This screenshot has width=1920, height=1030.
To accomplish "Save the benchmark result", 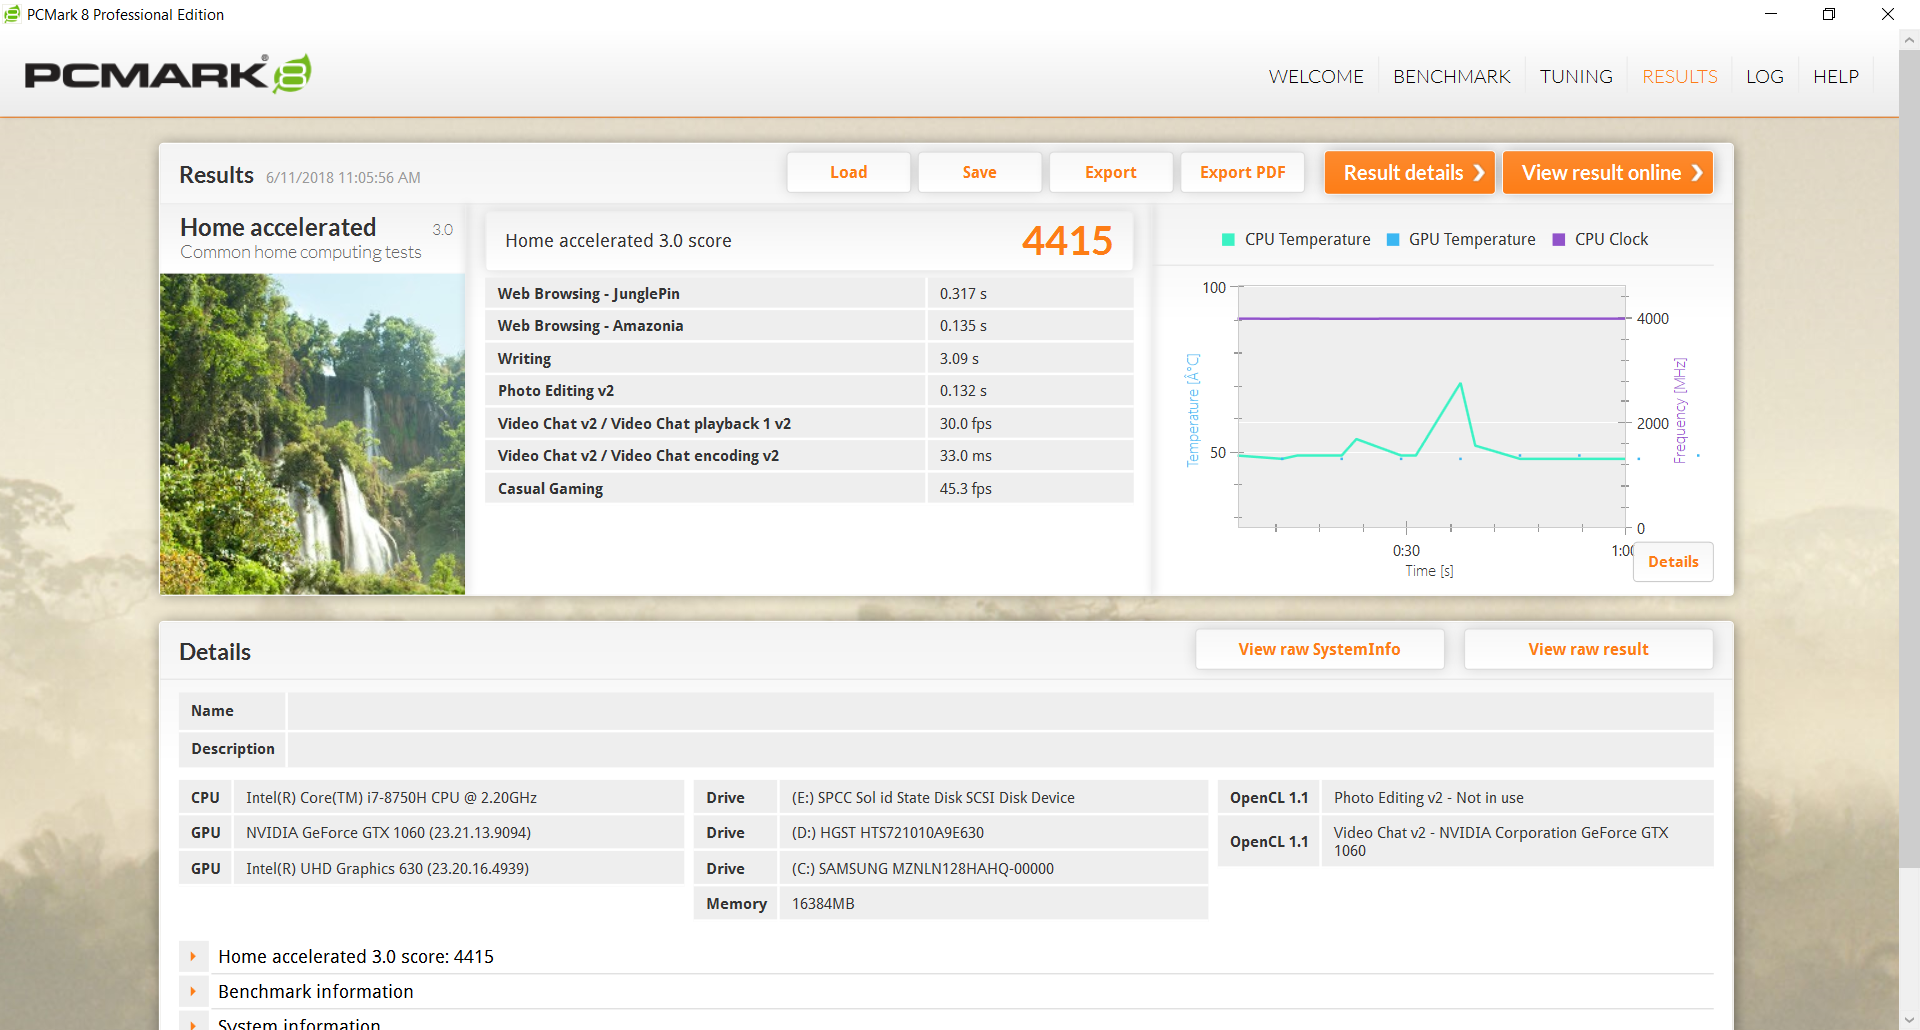I will pos(980,172).
